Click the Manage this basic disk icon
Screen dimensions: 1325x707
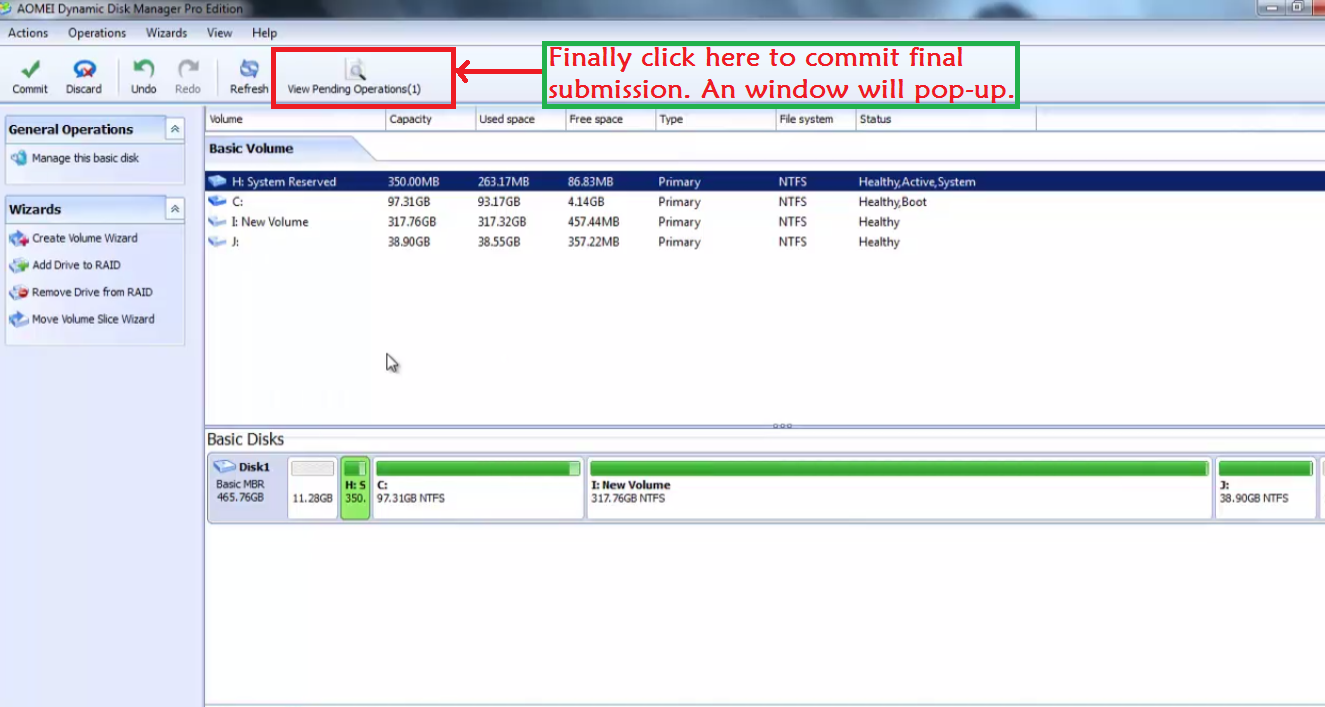(x=18, y=158)
